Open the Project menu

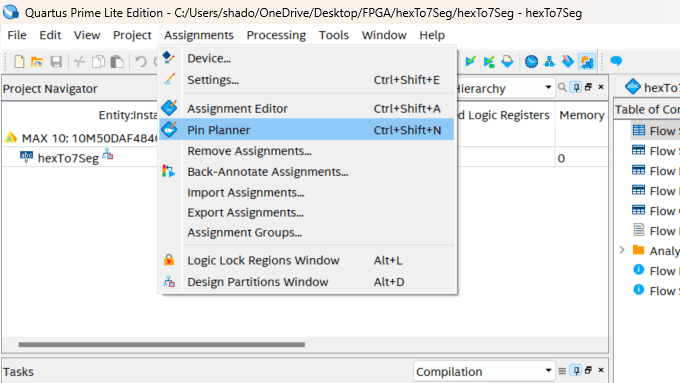click(x=132, y=35)
